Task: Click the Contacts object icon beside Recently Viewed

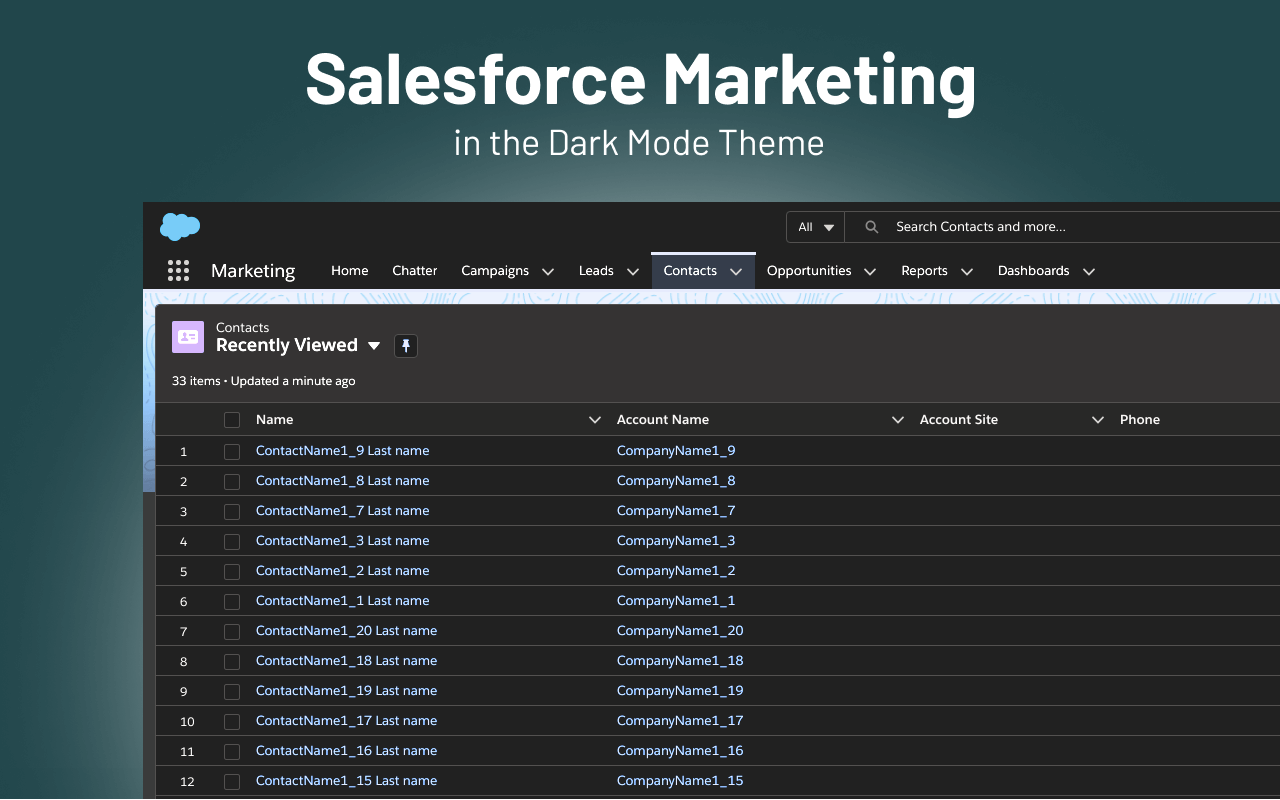Action: [x=187, y=337]
